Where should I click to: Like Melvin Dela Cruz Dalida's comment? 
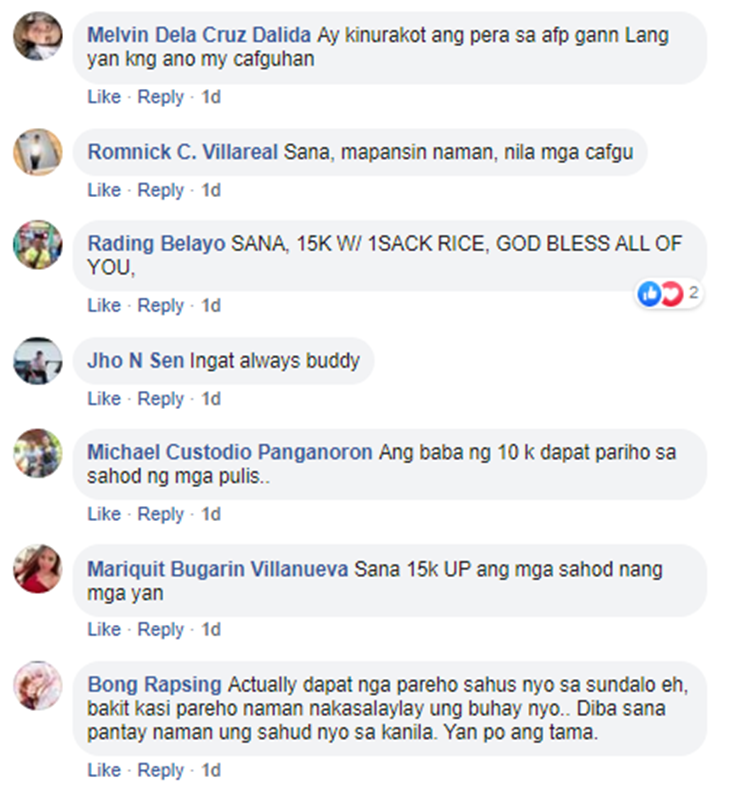coord(104,97)
